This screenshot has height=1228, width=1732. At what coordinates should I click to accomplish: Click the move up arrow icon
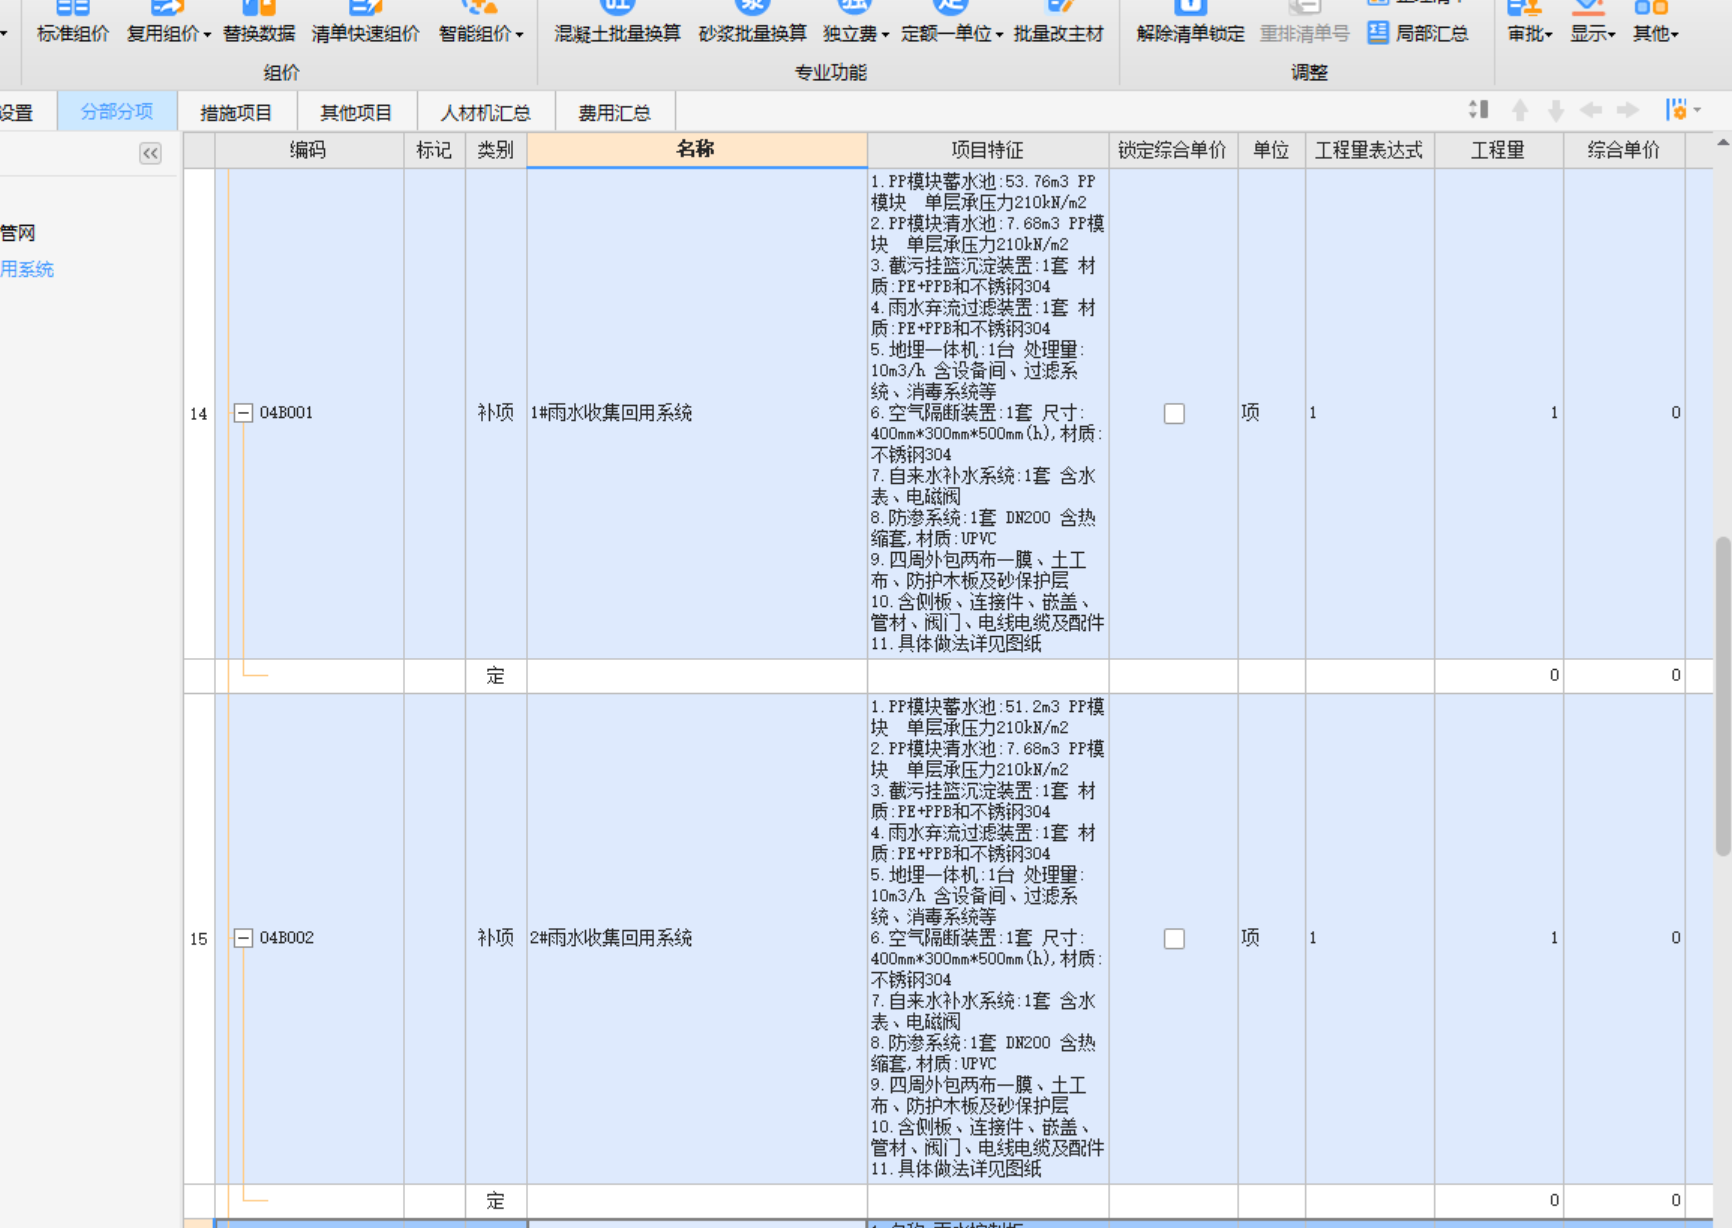tap(1520, 110)
